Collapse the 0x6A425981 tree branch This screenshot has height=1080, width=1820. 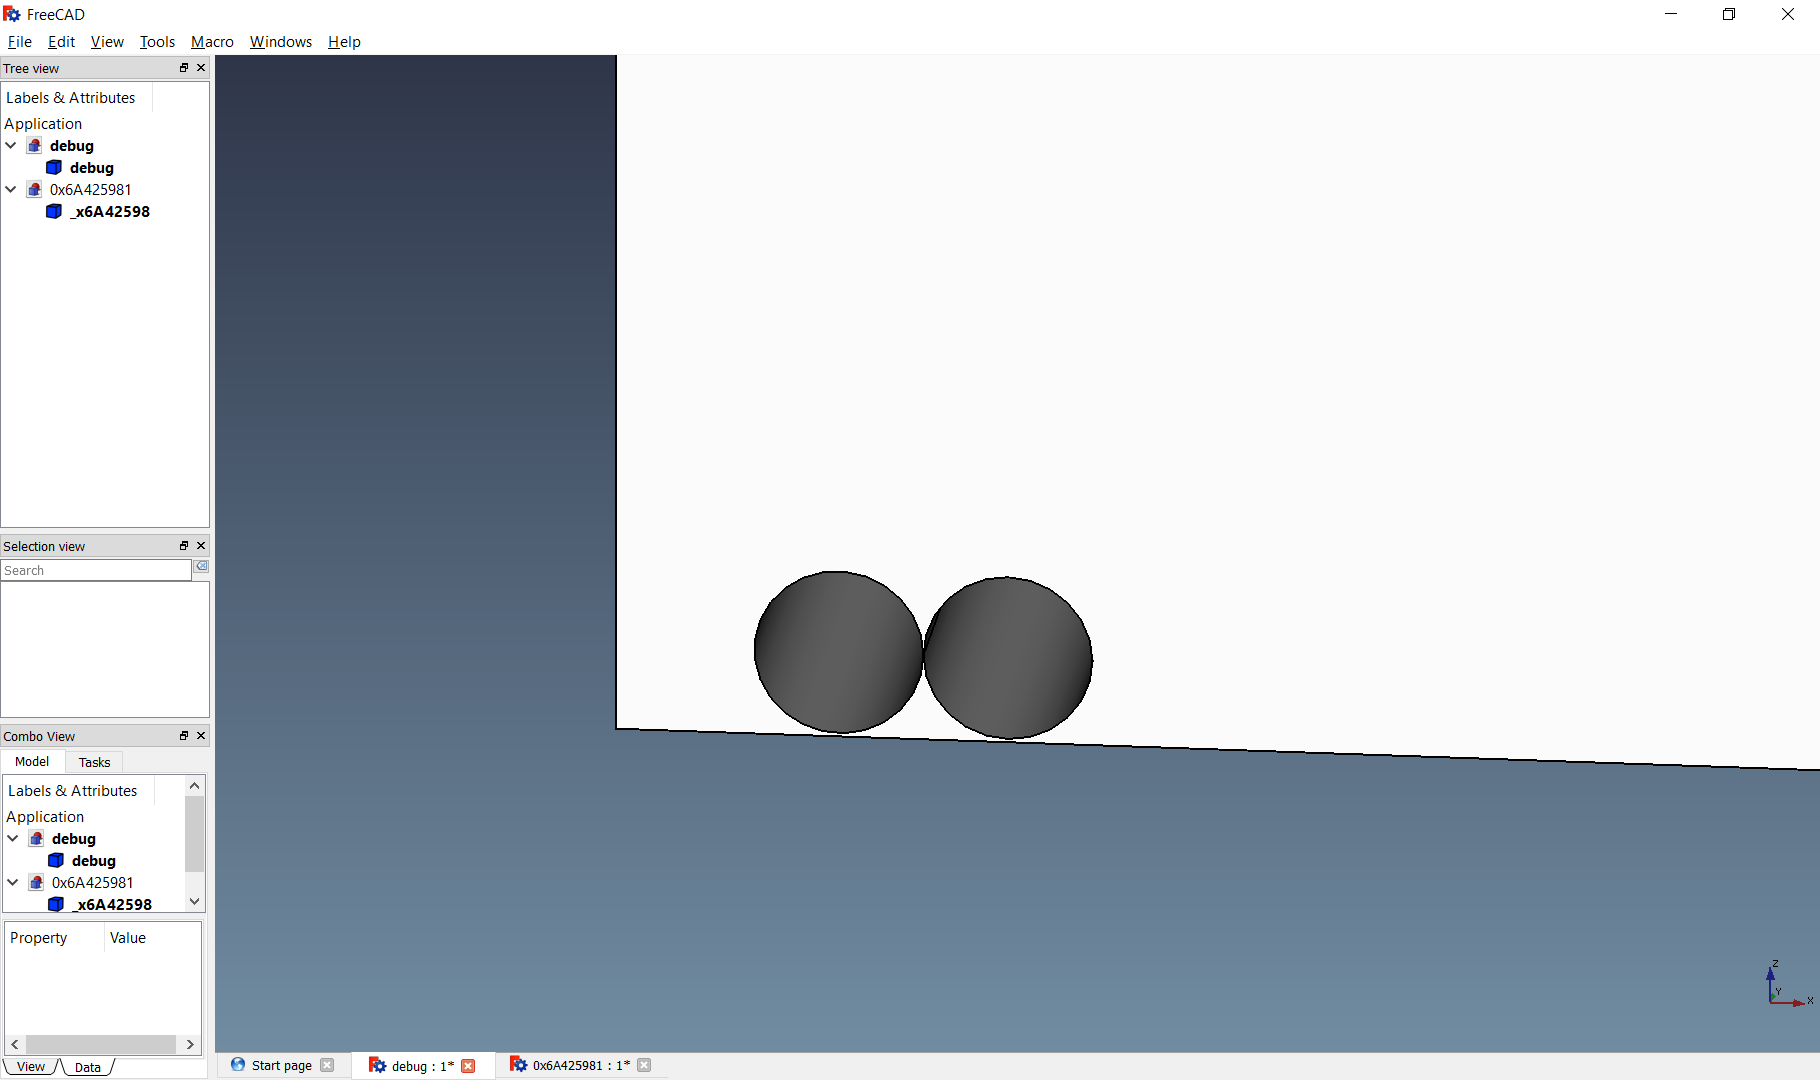click(x=11, y=189)
